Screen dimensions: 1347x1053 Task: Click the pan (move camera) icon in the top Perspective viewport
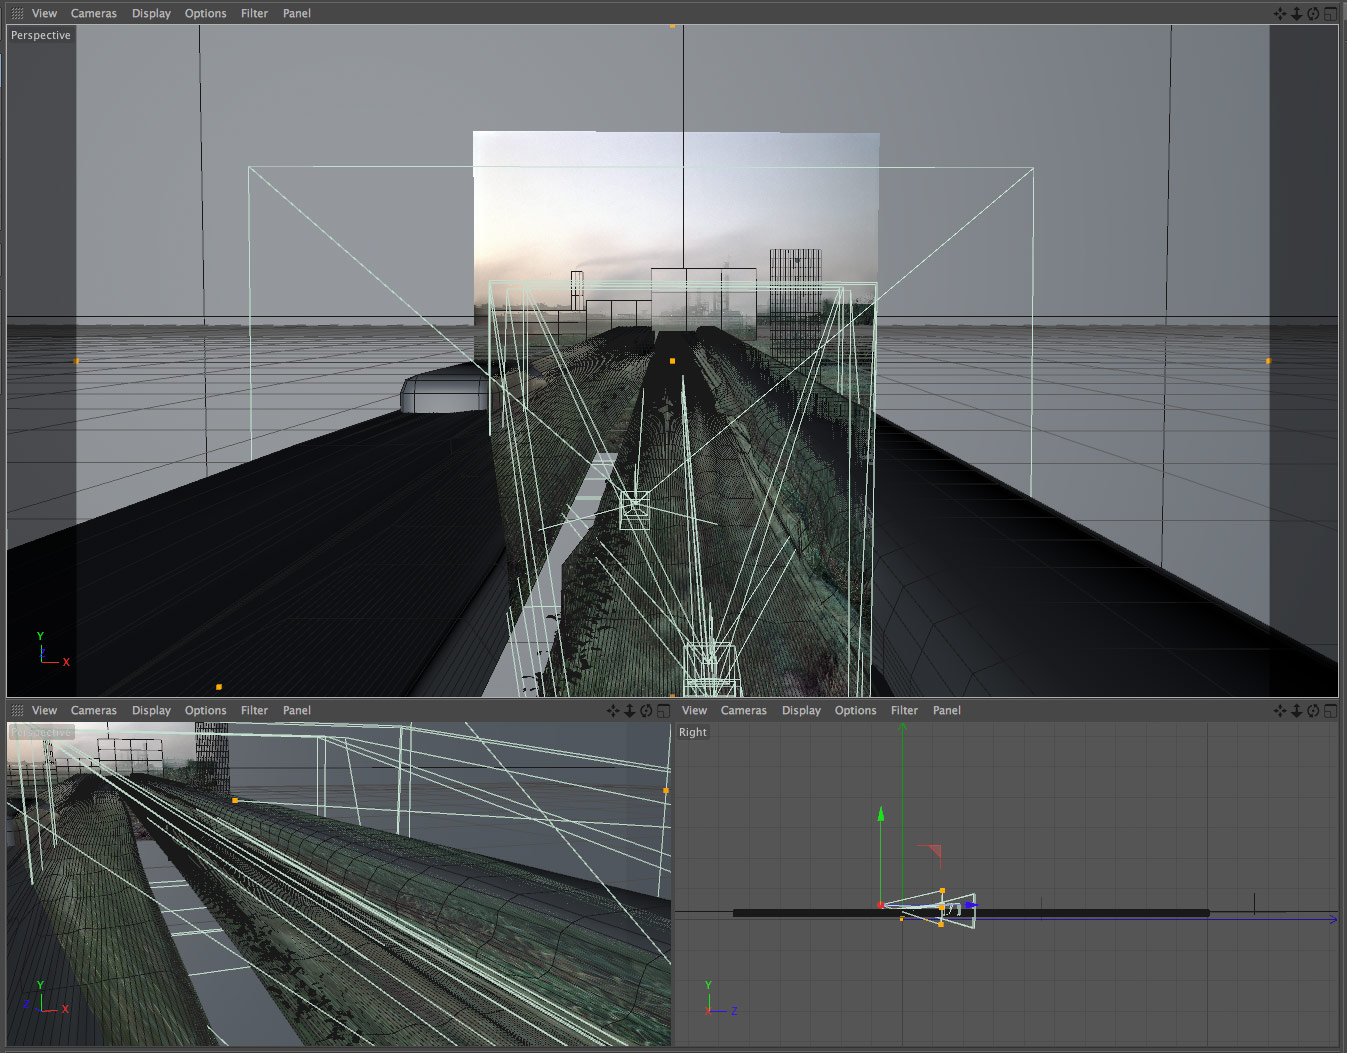click(x=1280, y=13)
